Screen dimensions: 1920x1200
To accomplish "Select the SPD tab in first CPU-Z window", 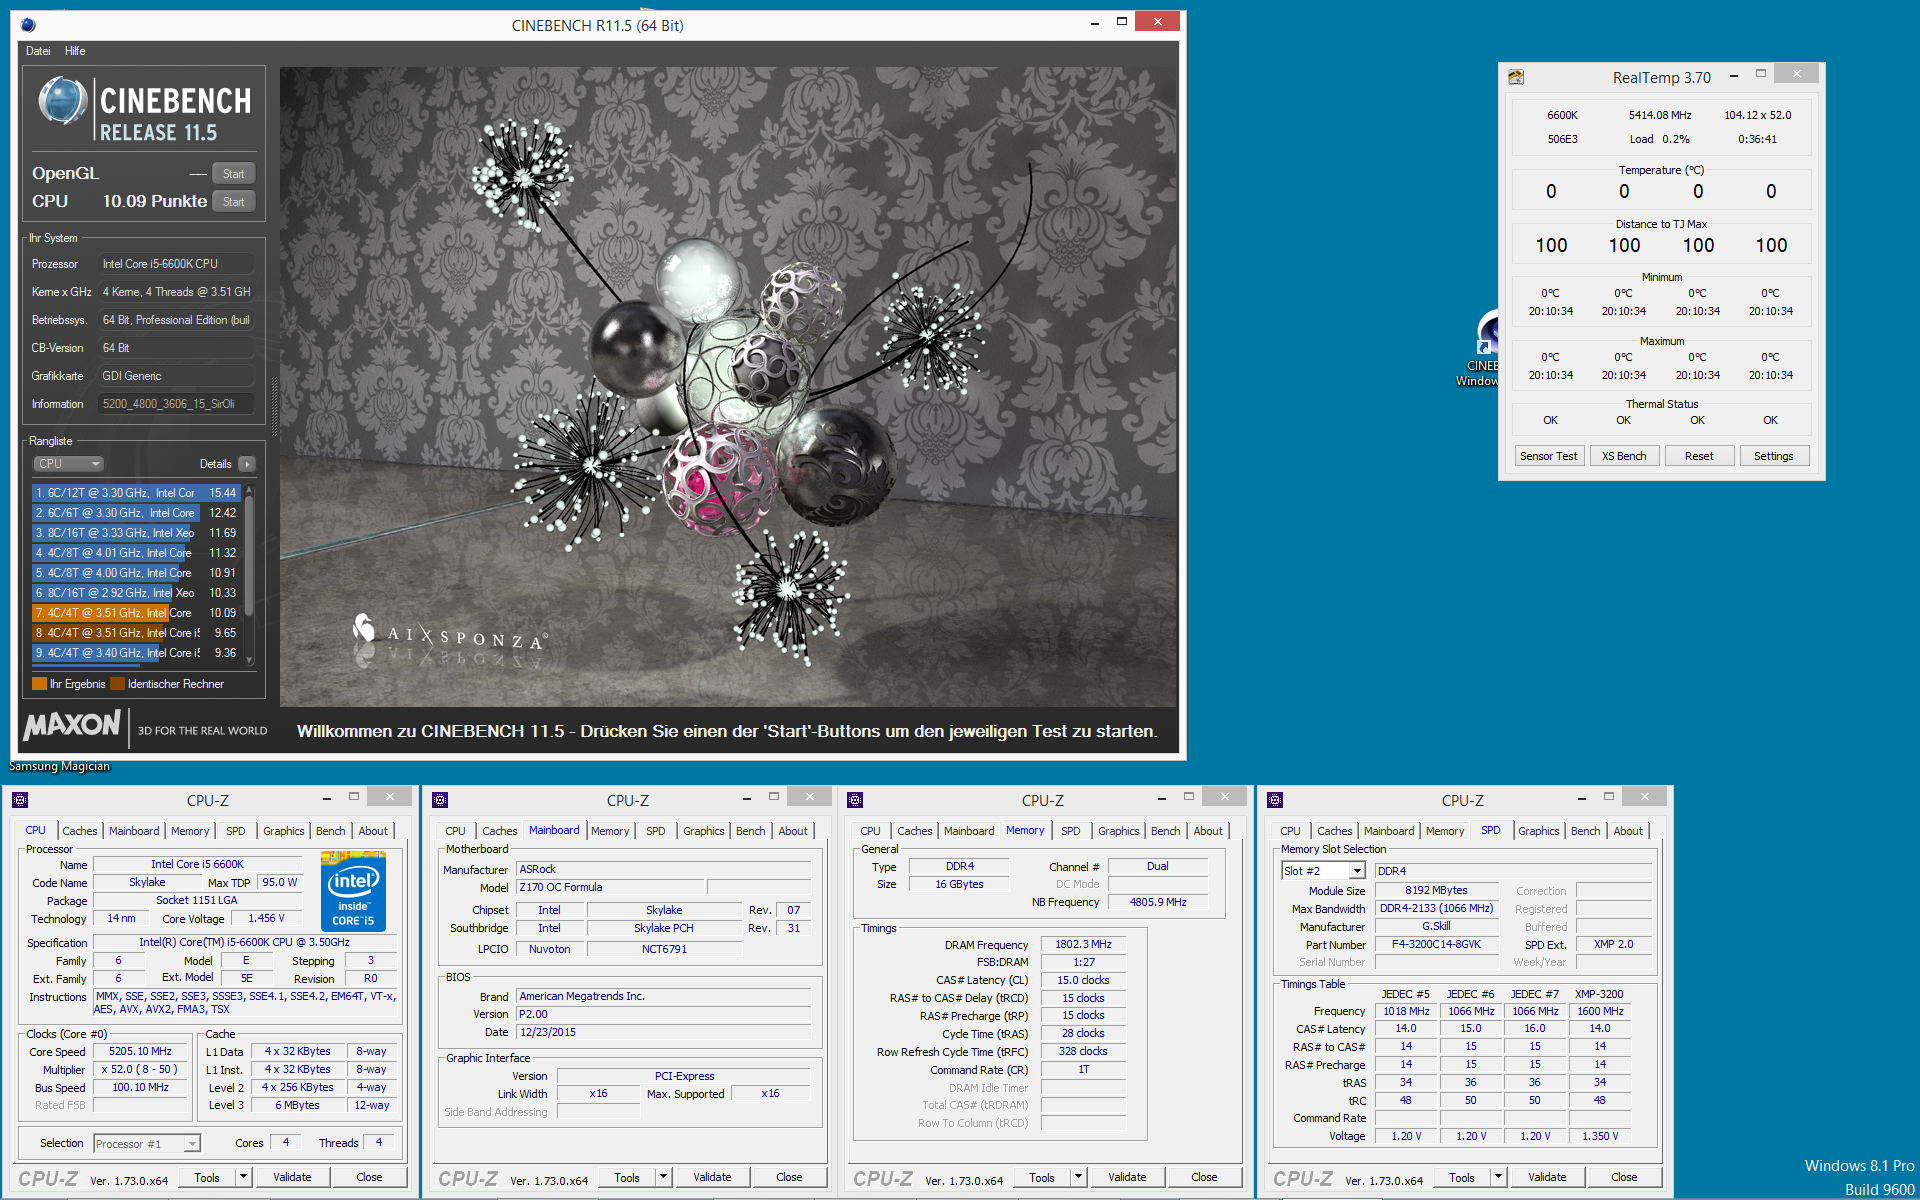I will [x=236, y=831].
